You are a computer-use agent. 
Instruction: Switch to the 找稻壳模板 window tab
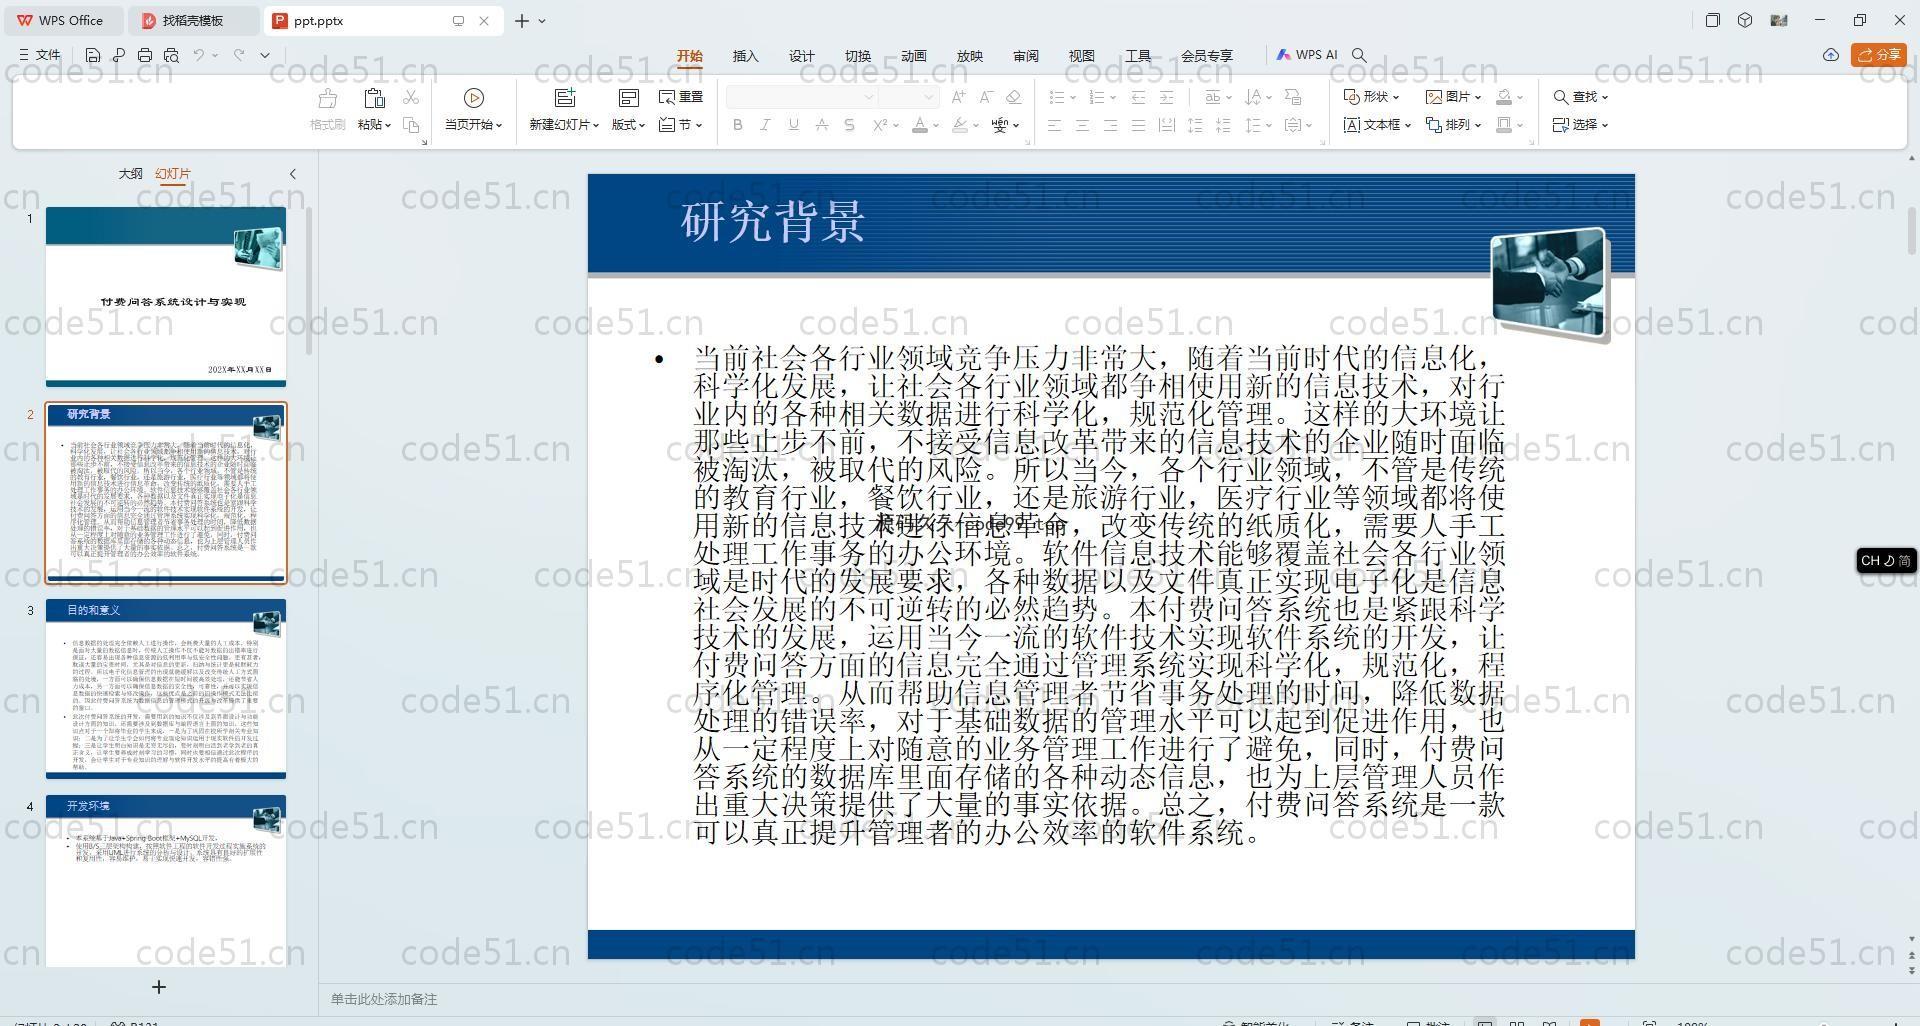[x=193, y=20]
